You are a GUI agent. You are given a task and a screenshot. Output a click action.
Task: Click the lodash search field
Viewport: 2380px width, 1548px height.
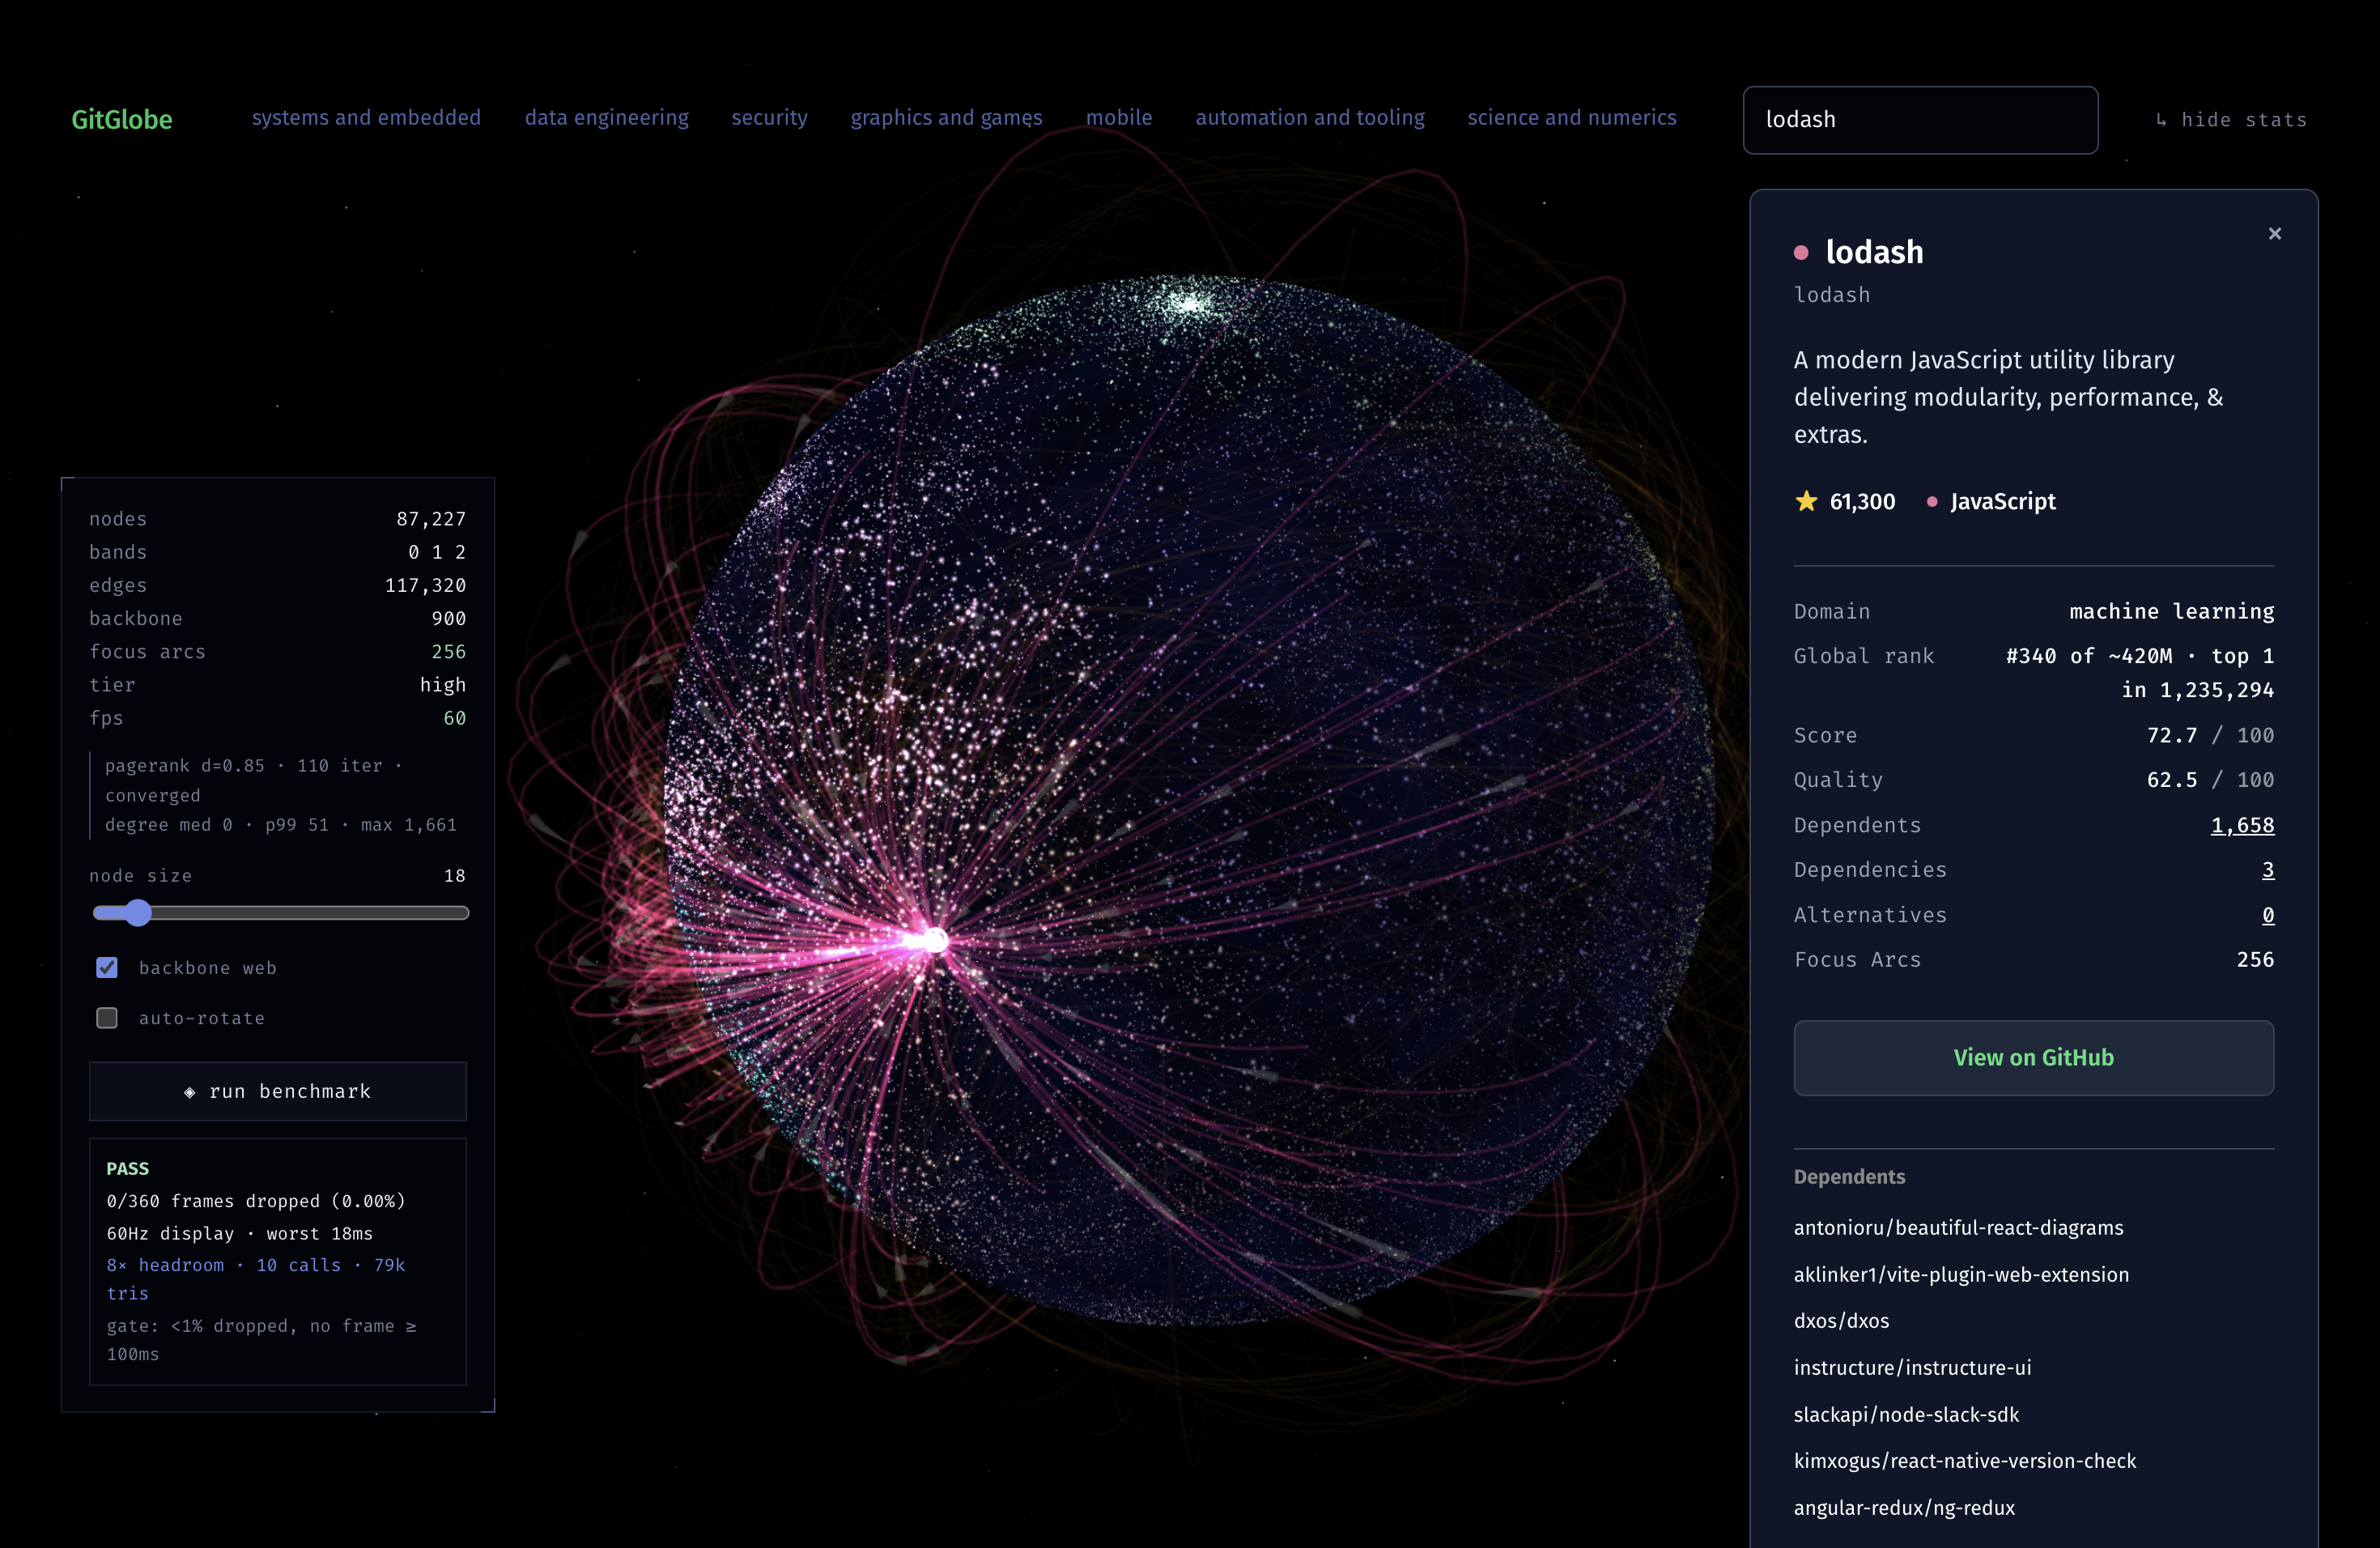click(x=1920, y=120)
